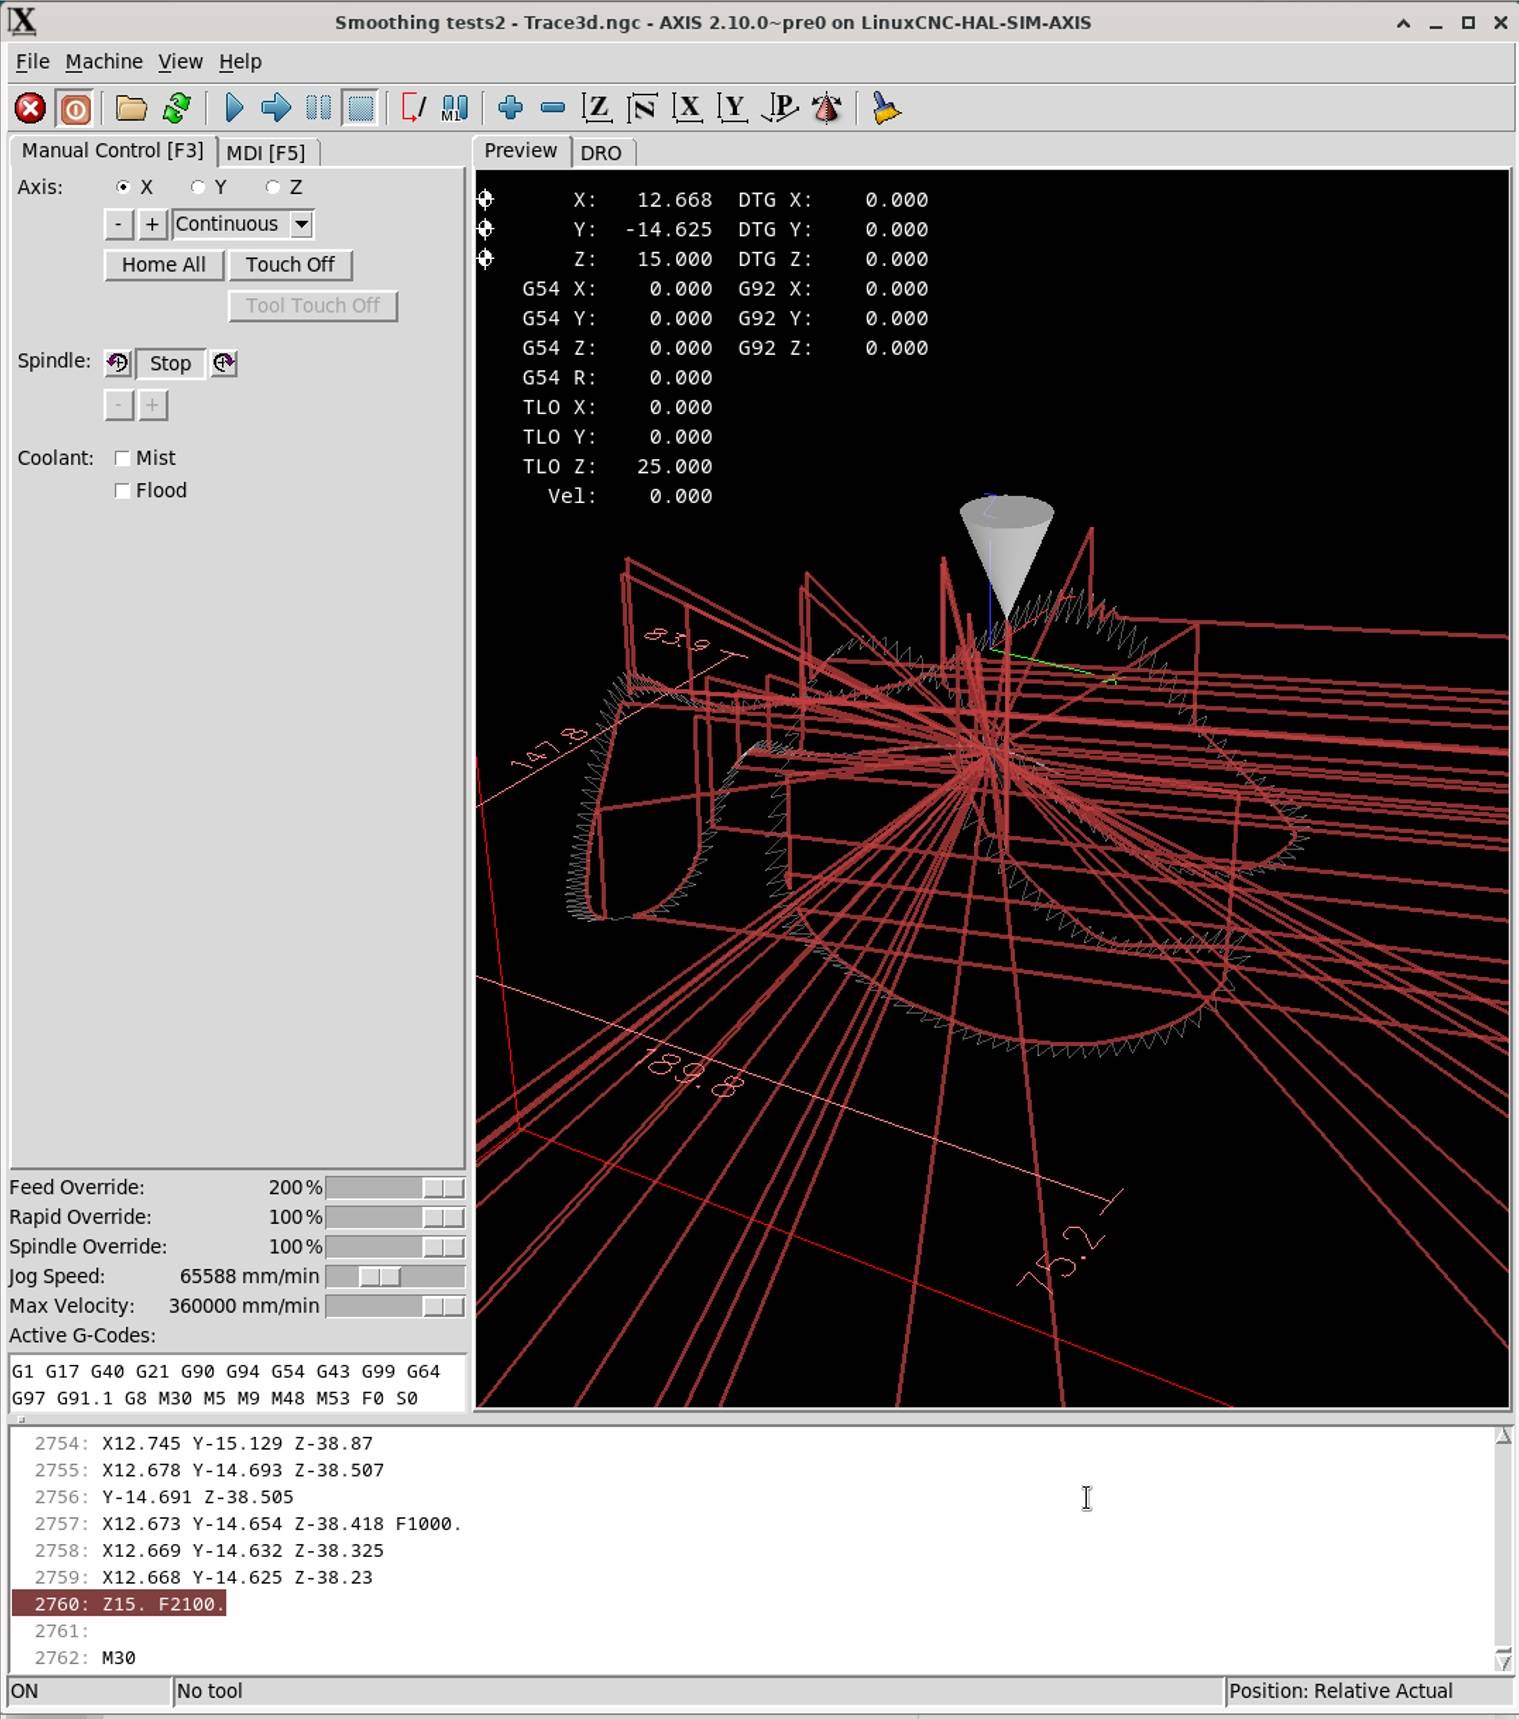Adjust the Rapid Override slider
1519x1719 pixels.
pos(395,1217)
